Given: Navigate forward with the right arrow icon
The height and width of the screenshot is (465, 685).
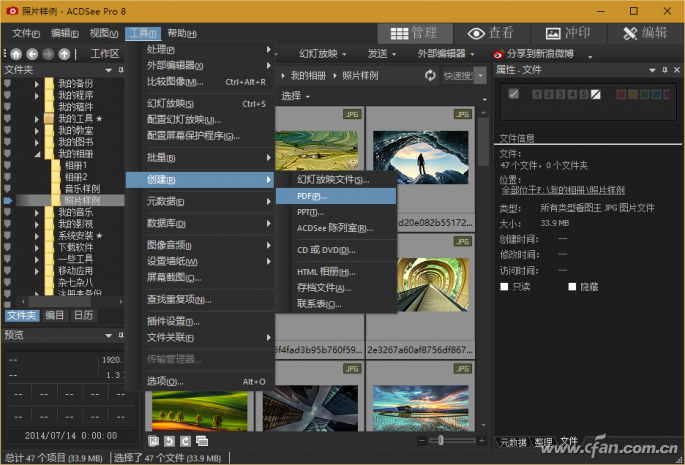Looking at the screenshot, I should click(48, 54).
